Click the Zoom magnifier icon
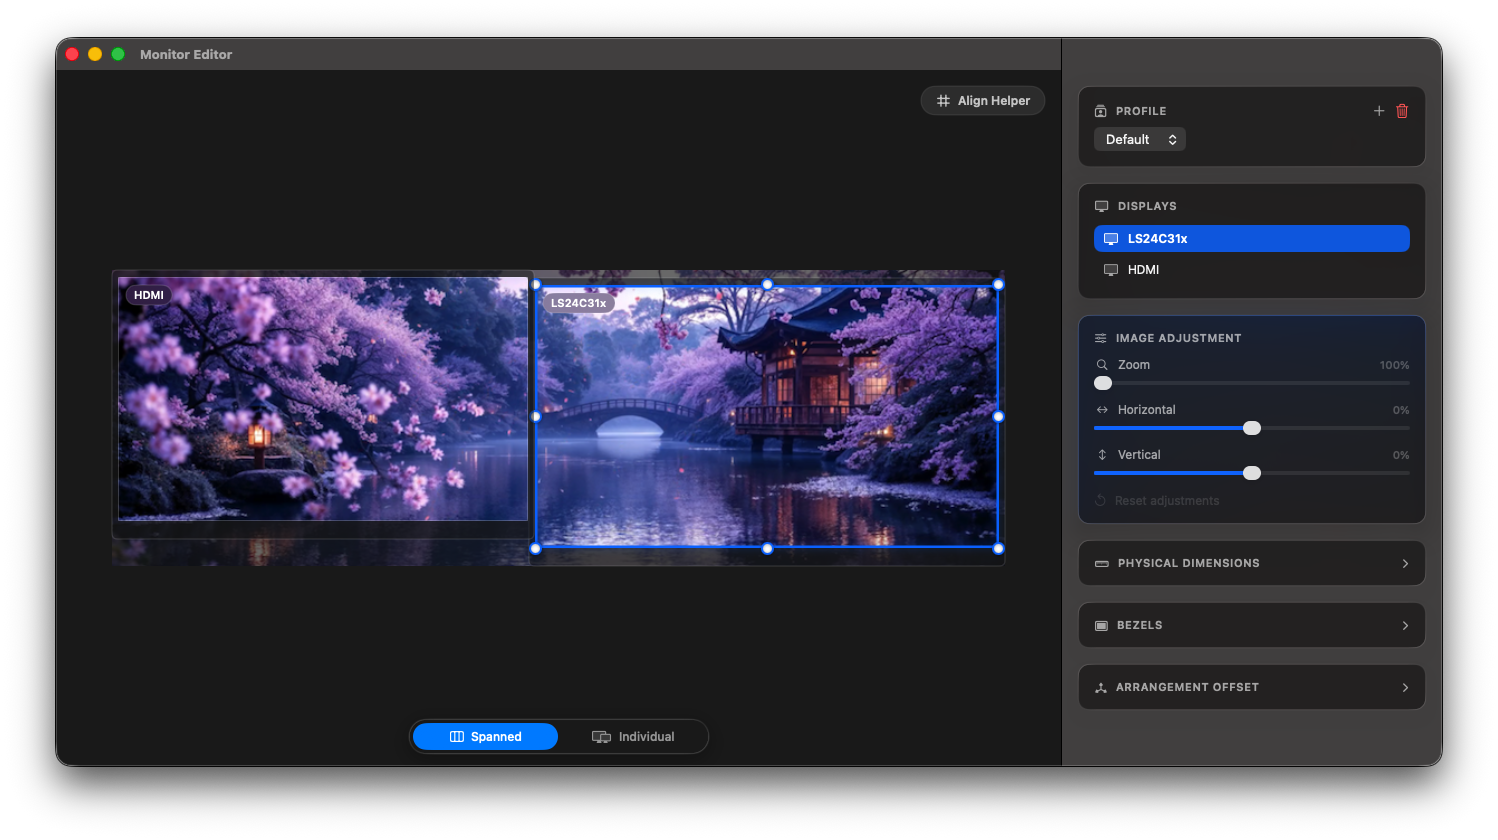Viewport: 1498px width, 840px height. coord(1102,365)
